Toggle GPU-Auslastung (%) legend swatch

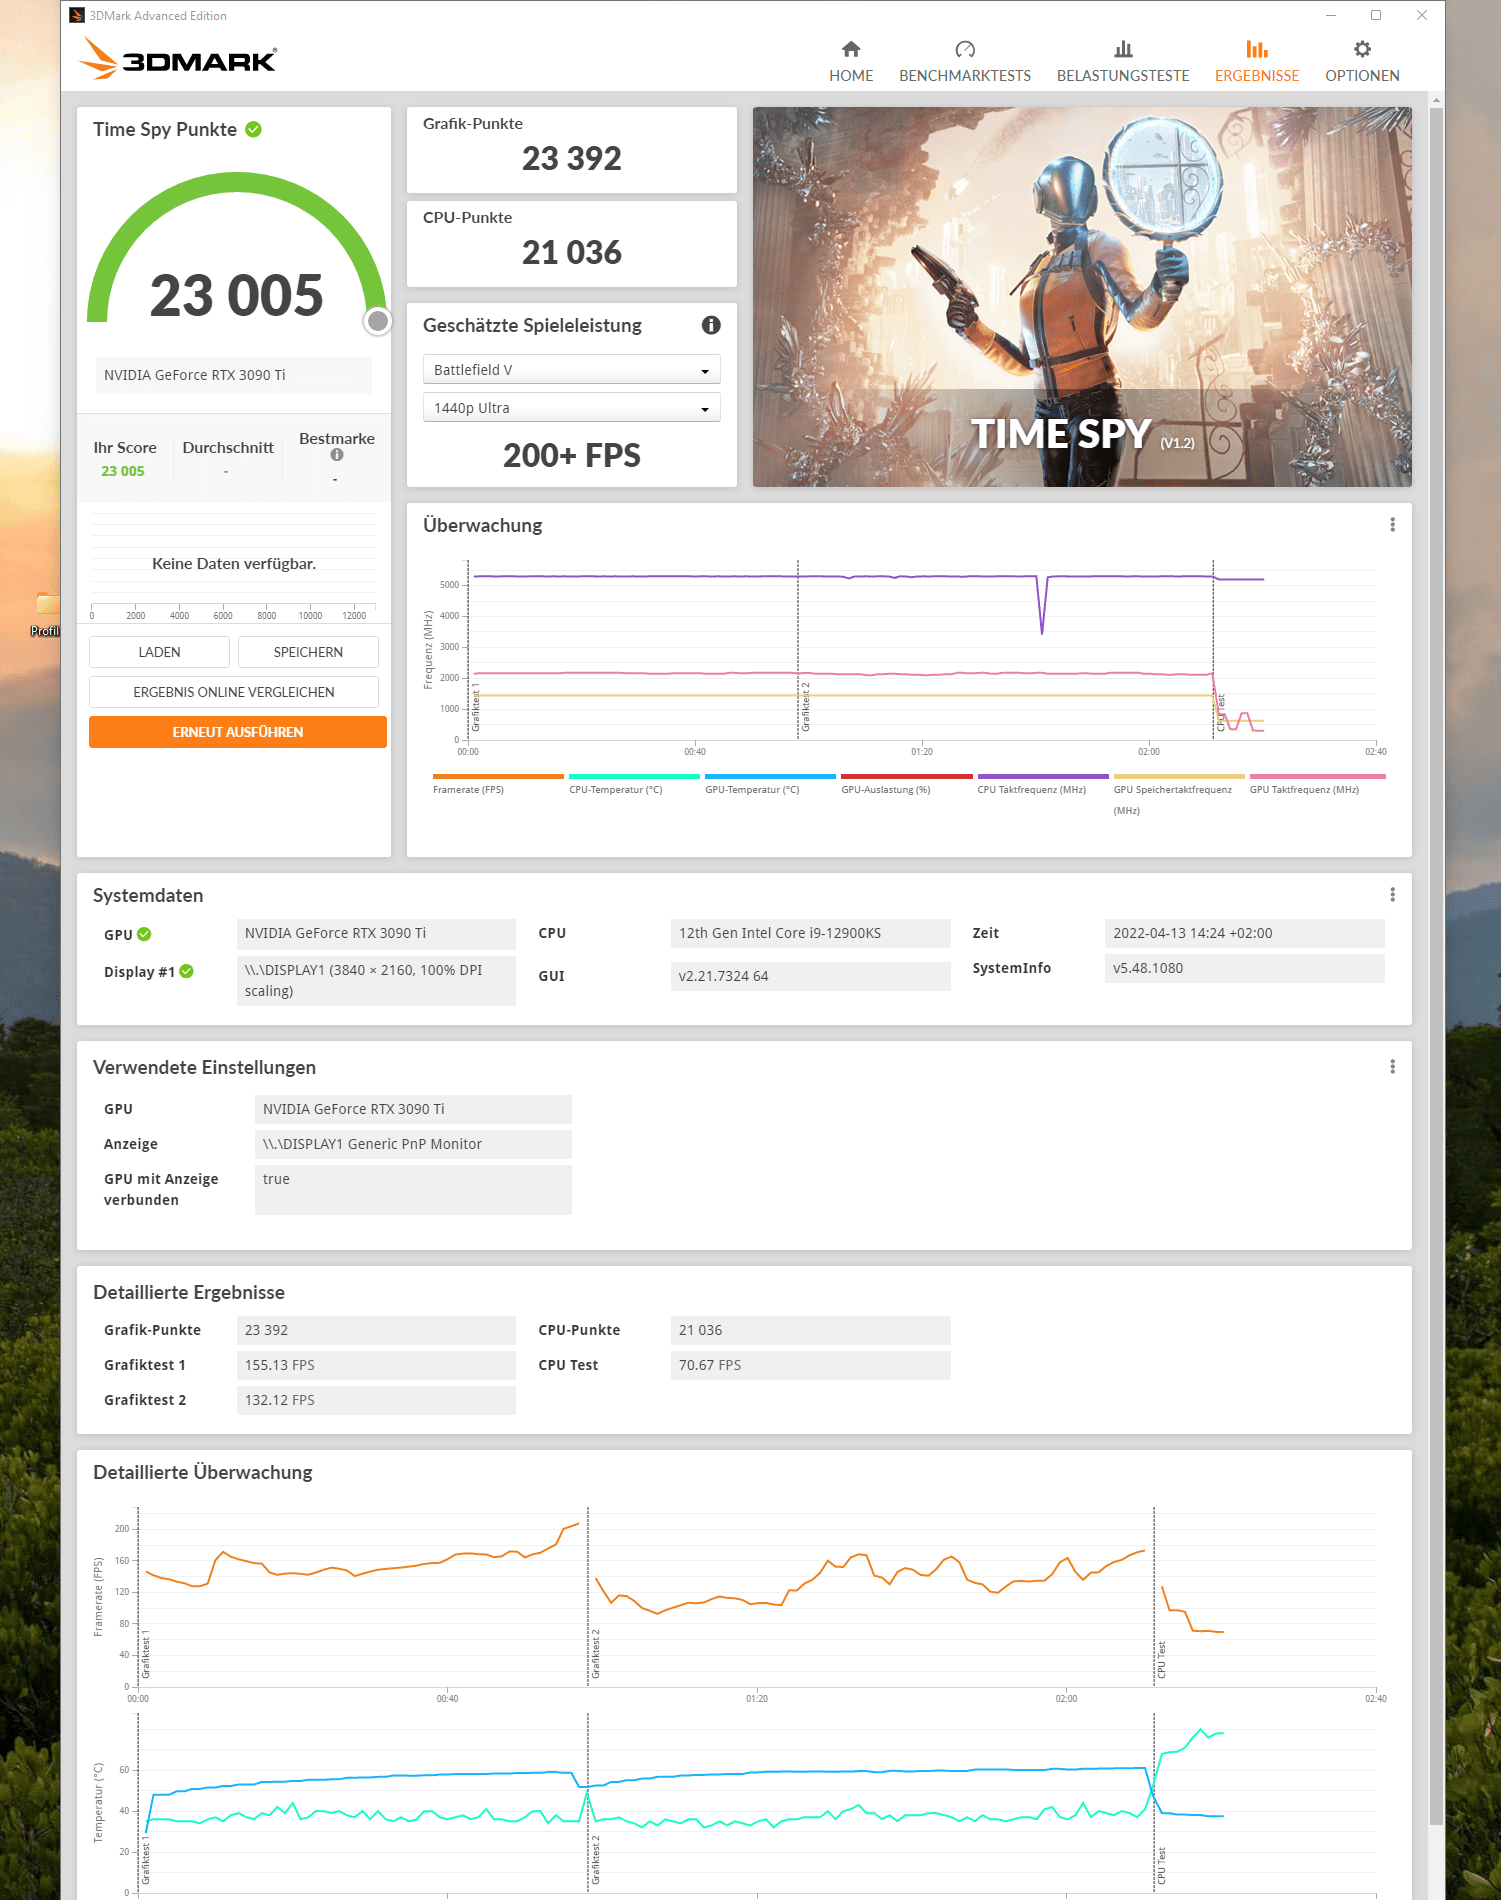[906, 776]
